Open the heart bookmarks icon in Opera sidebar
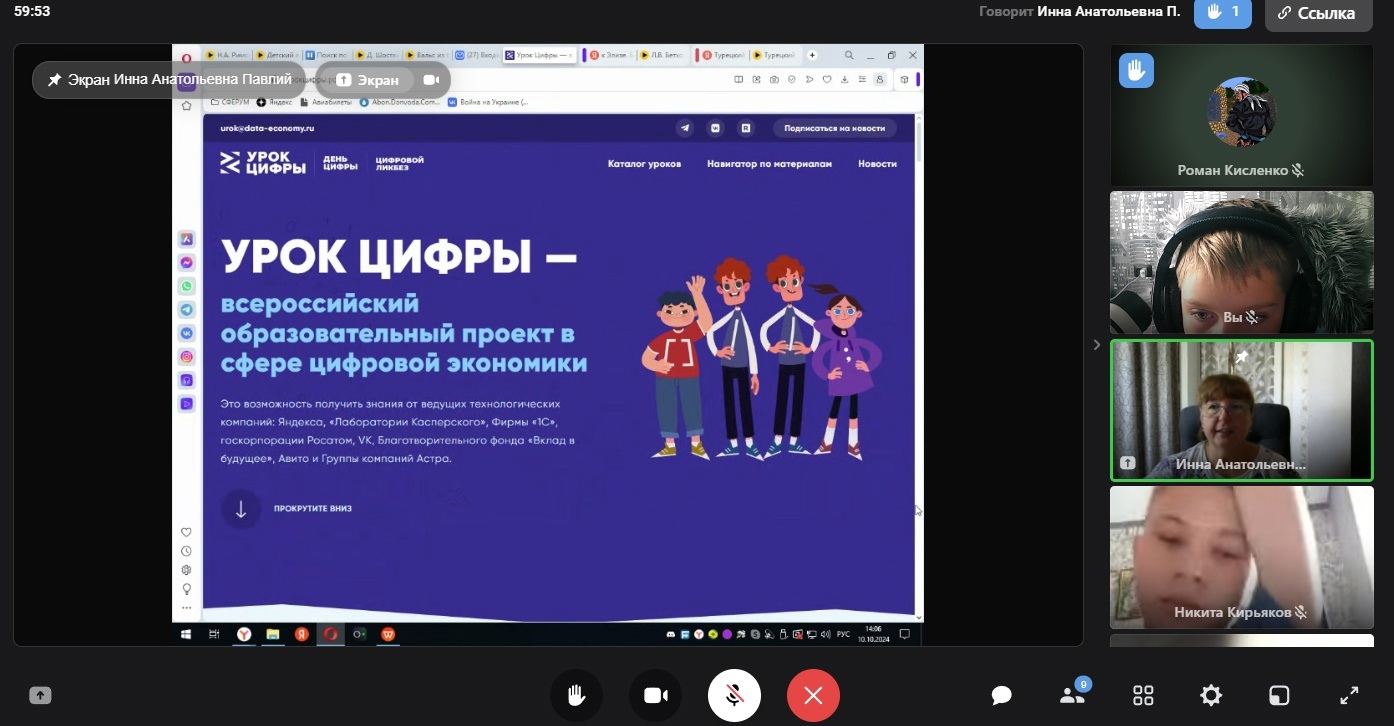 (186, 532)
